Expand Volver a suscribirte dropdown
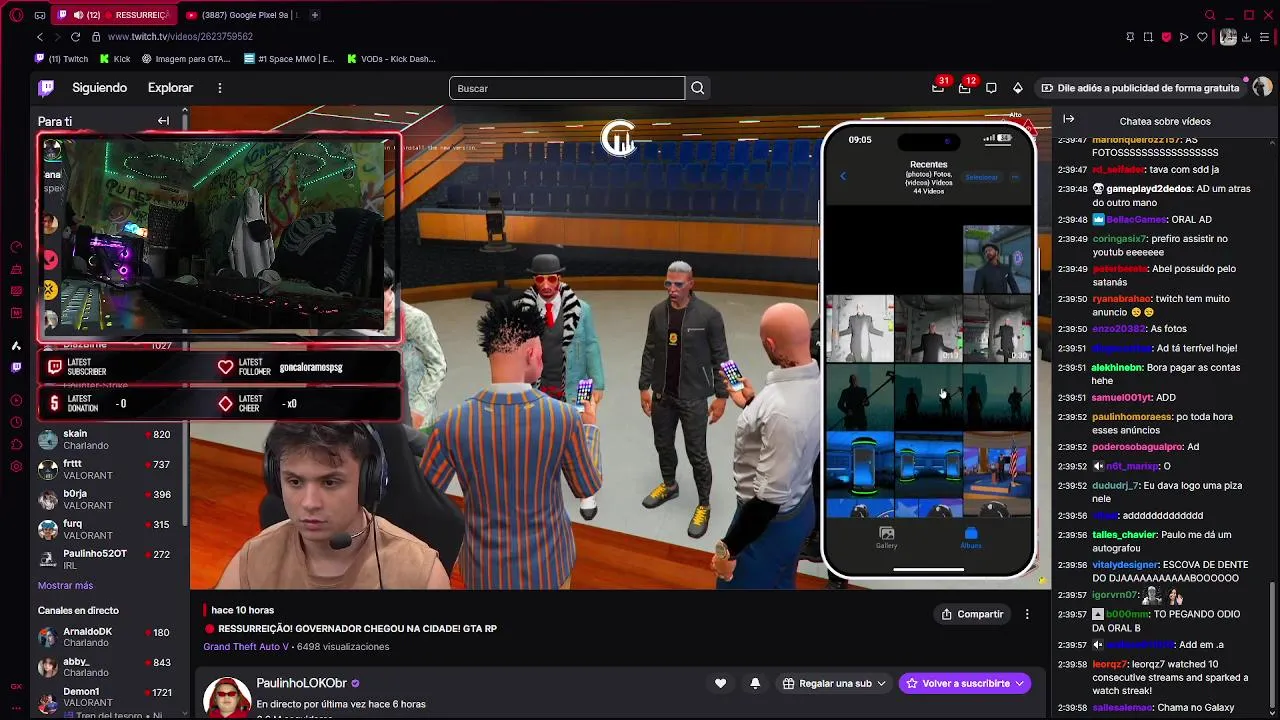 pos(1019,683)
